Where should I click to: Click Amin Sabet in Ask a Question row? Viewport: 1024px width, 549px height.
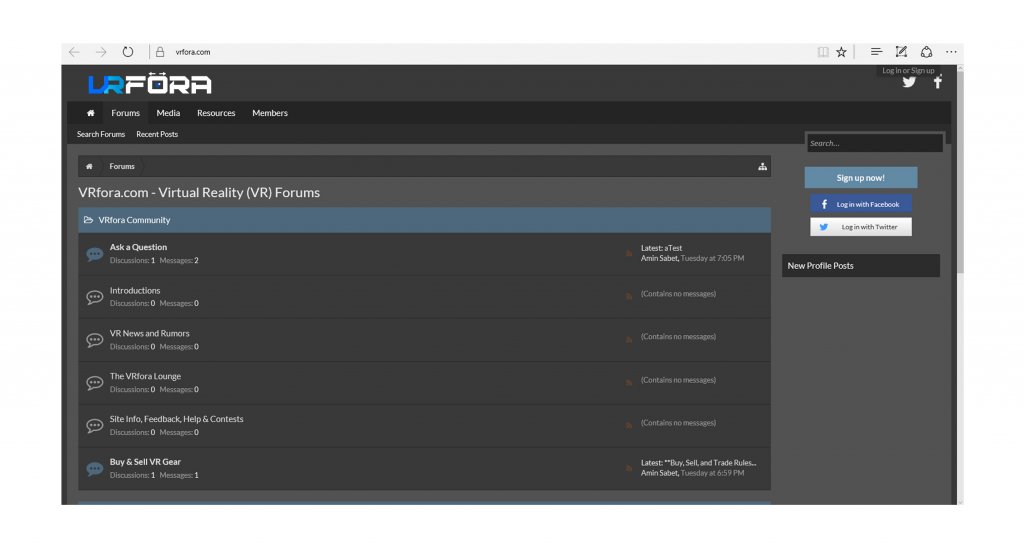click(659, 259)
